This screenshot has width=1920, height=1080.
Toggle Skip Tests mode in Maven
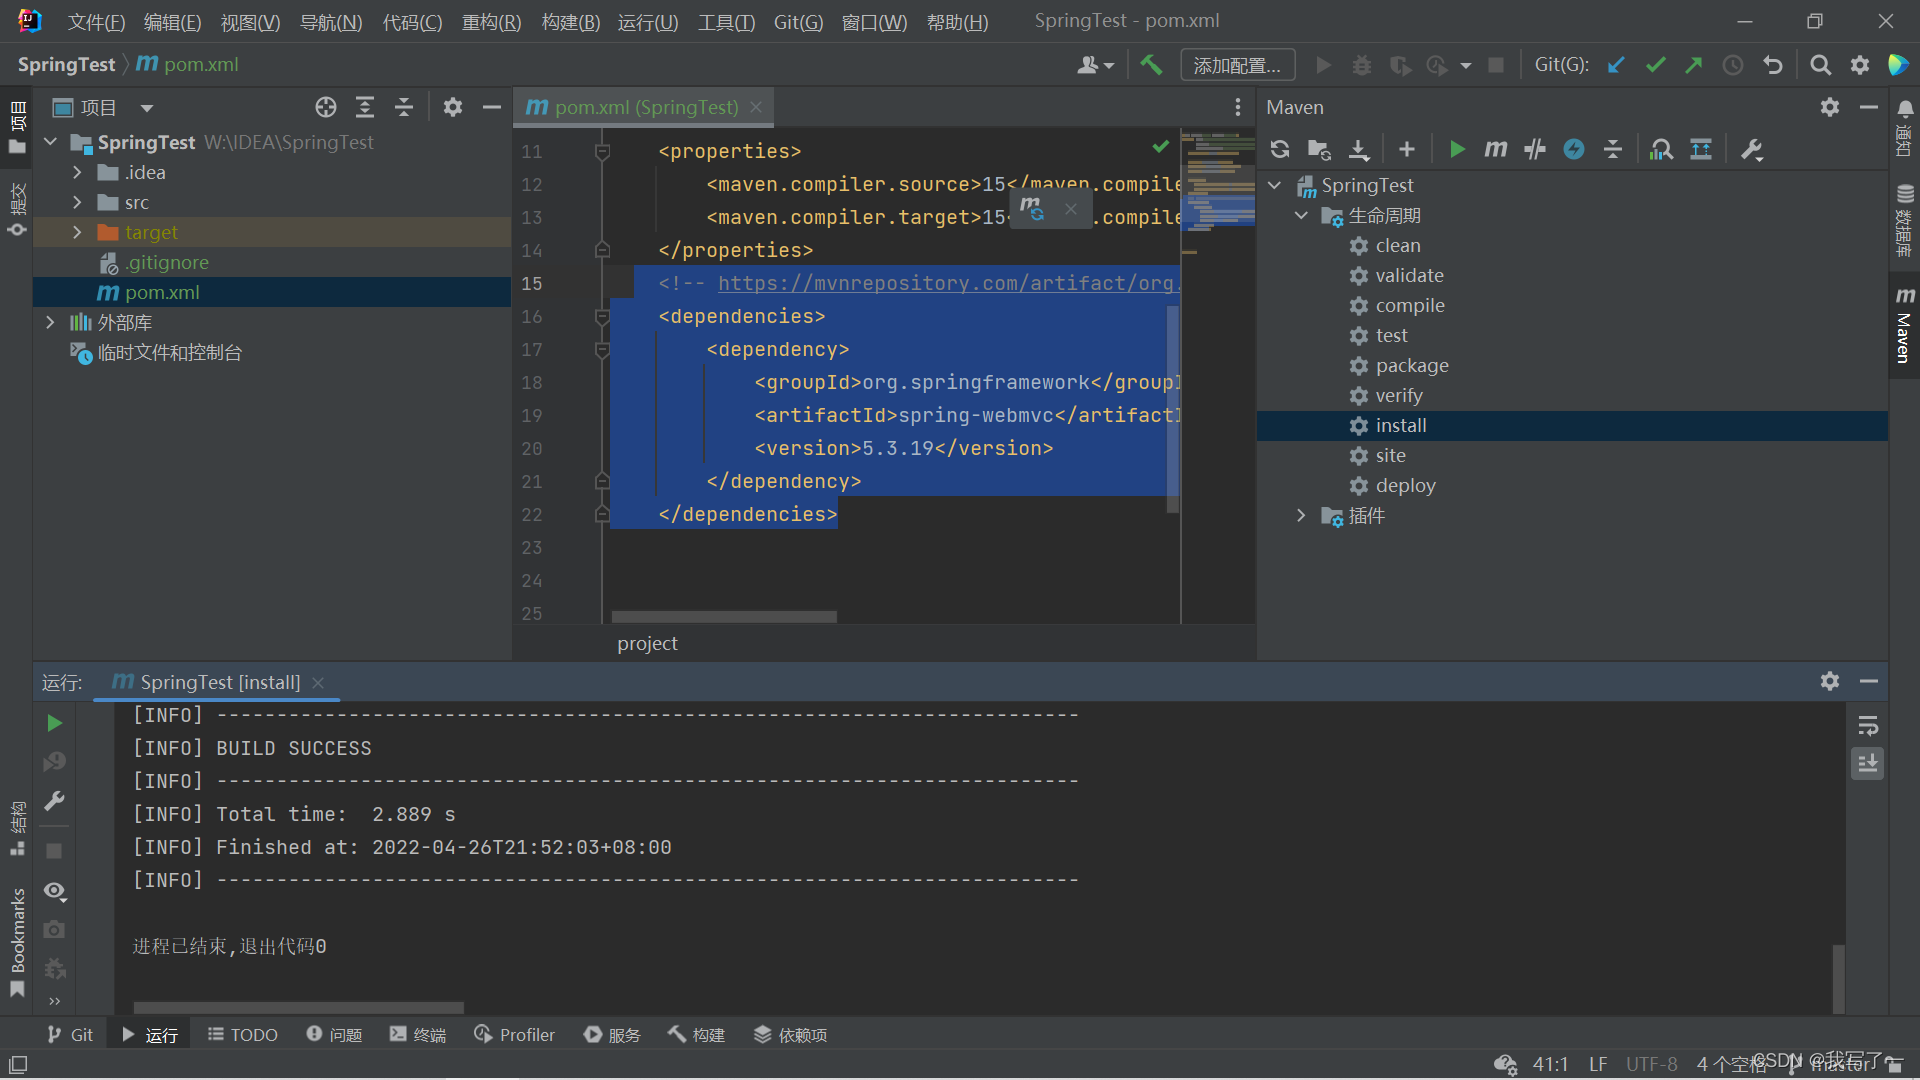point(1573,150)
